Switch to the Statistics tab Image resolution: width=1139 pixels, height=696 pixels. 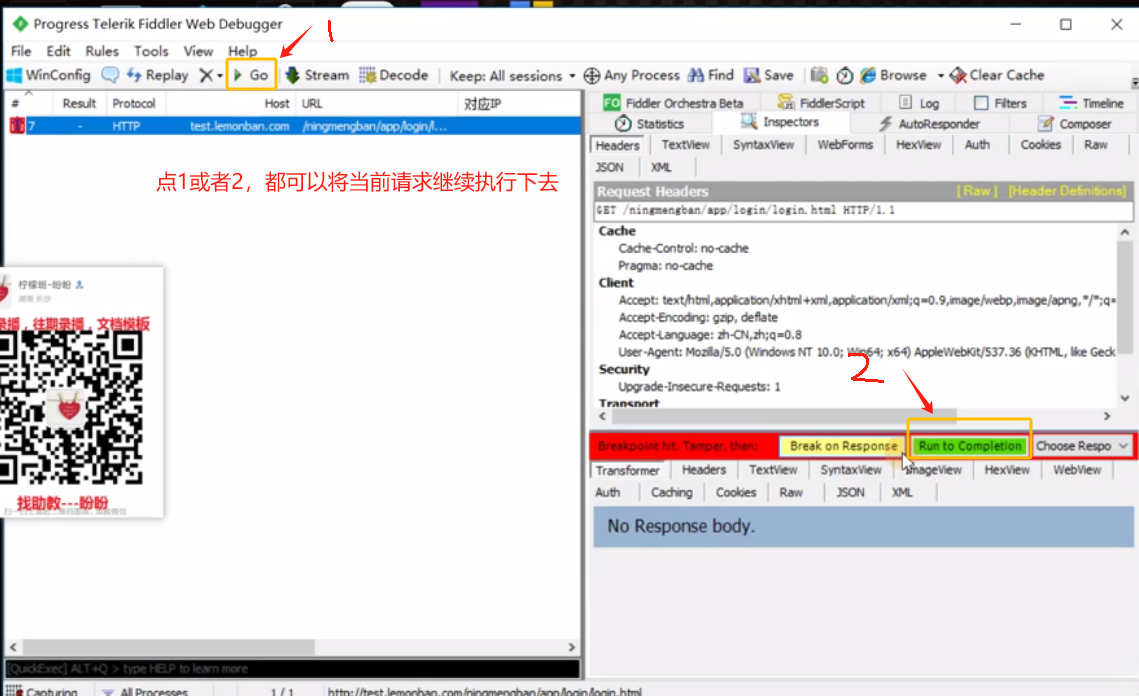coord(649,124)
